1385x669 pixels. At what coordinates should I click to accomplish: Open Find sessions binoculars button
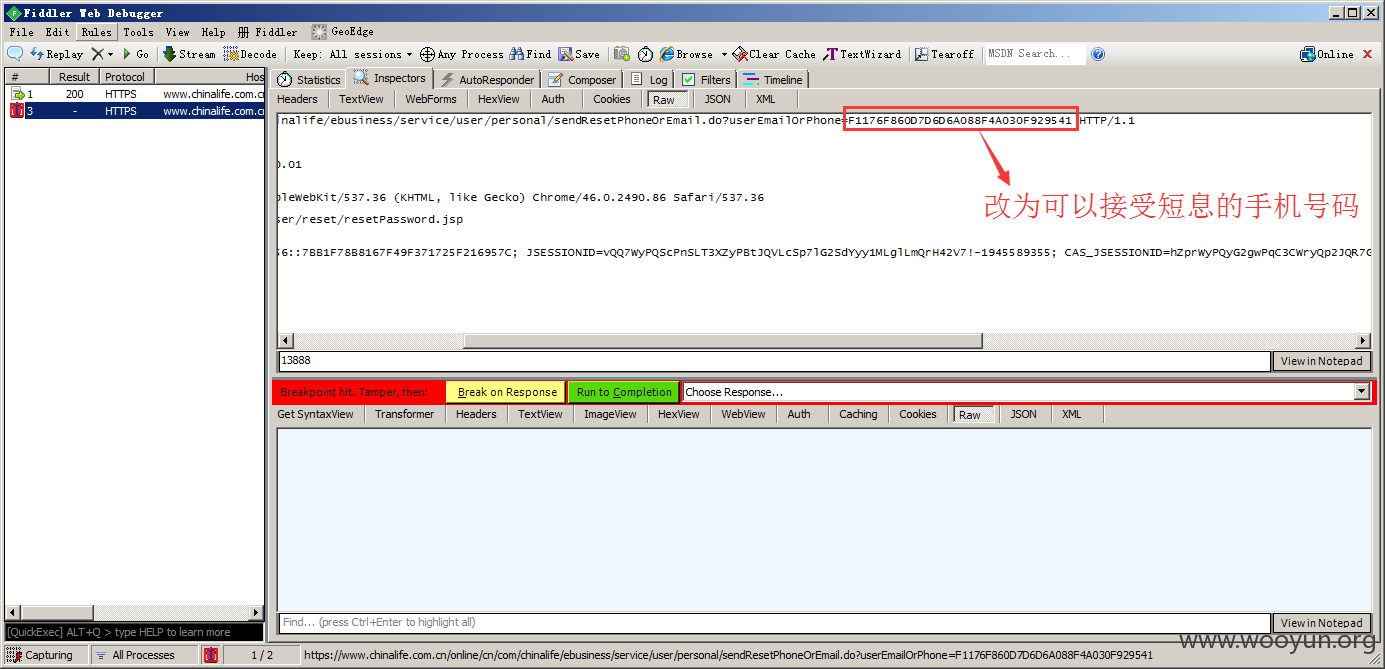click(530, 54)
